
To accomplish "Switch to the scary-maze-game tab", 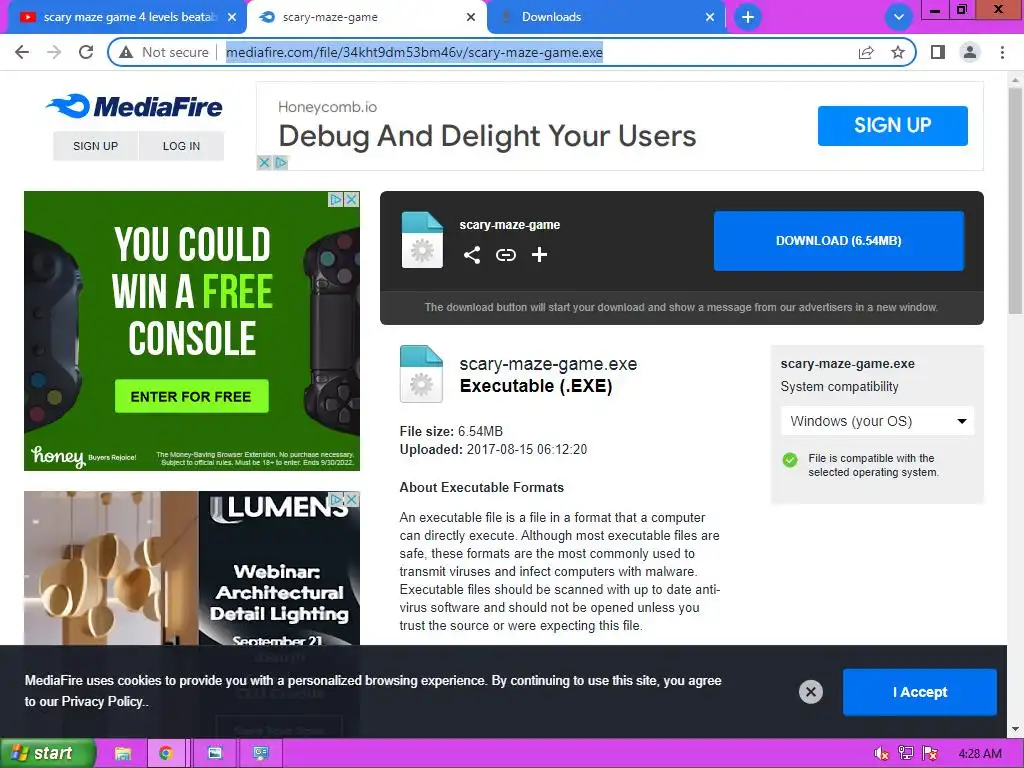I will pyautogui.click(x=367, y=17).
